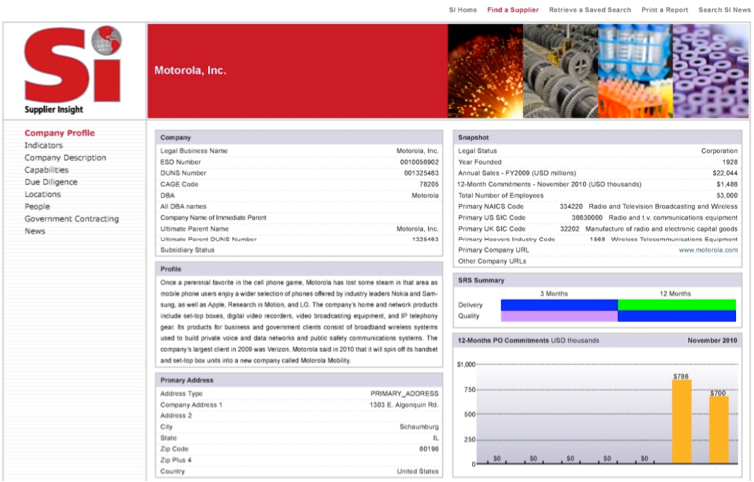Viewport: 754px width, 482px height.
Task: Click the PRIMARY_ADDRESS type value
Action: 404,394
